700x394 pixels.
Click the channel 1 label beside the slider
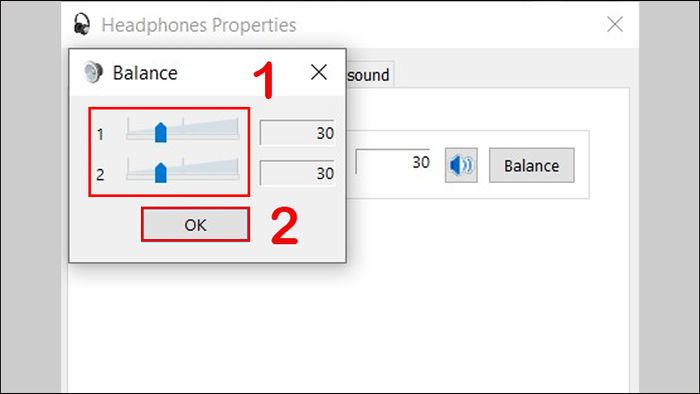(100, 134)
